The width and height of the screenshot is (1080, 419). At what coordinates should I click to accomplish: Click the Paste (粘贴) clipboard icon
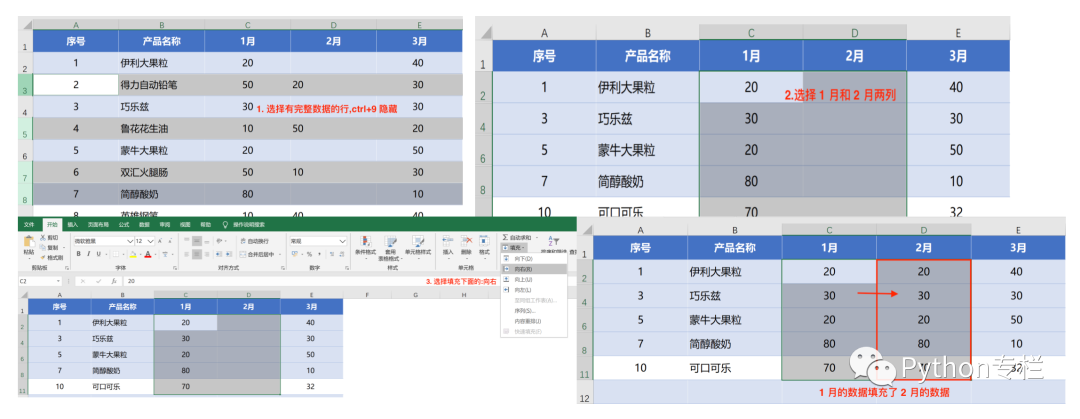pyautogui.click(x=29, y=241)
